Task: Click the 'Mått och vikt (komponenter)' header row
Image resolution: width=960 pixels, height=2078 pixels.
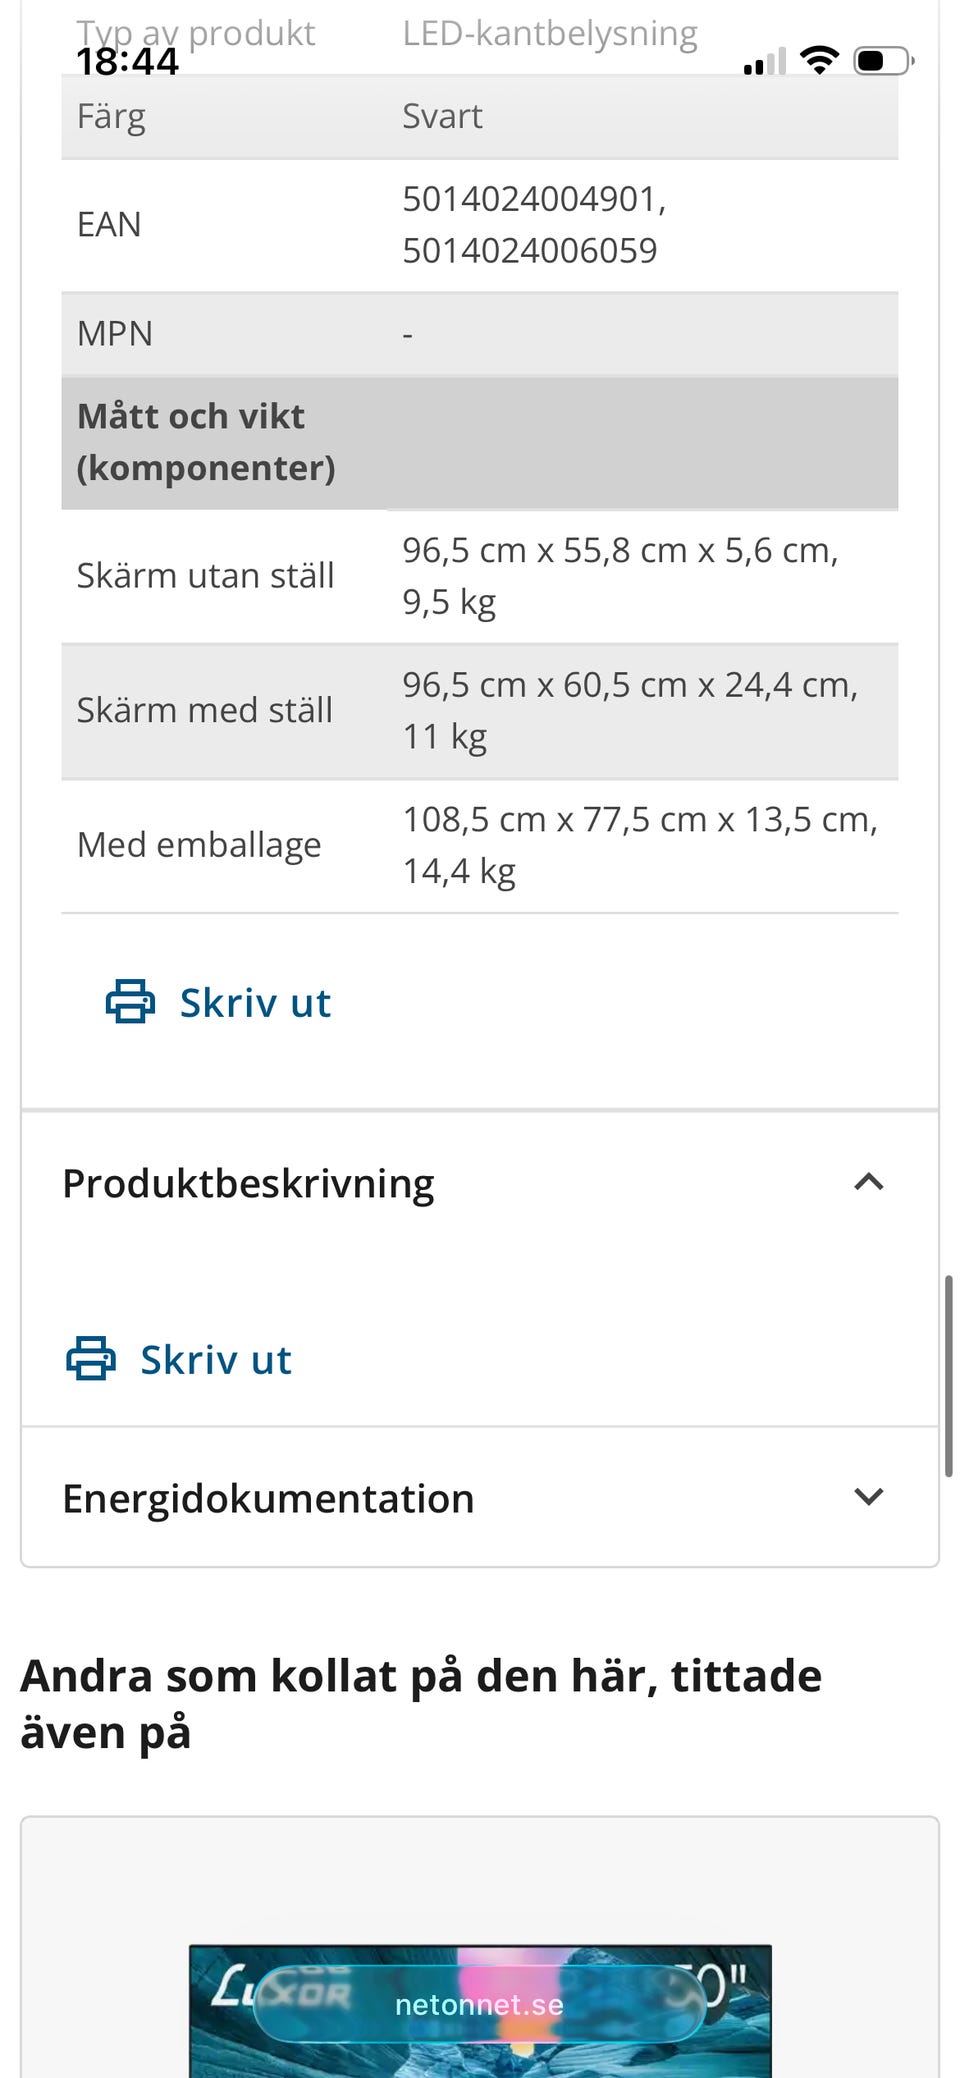Action: [x=479, y=442]
